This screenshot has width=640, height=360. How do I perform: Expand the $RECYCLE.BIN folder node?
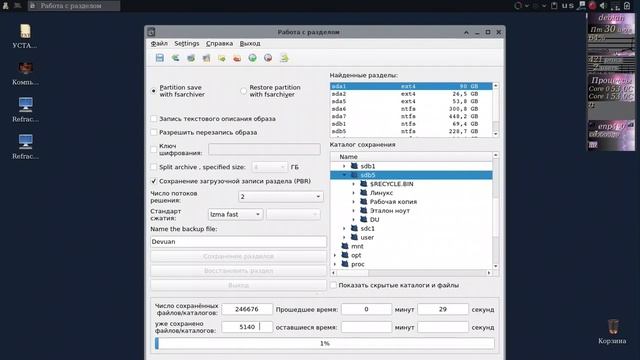tap(353, 184)
